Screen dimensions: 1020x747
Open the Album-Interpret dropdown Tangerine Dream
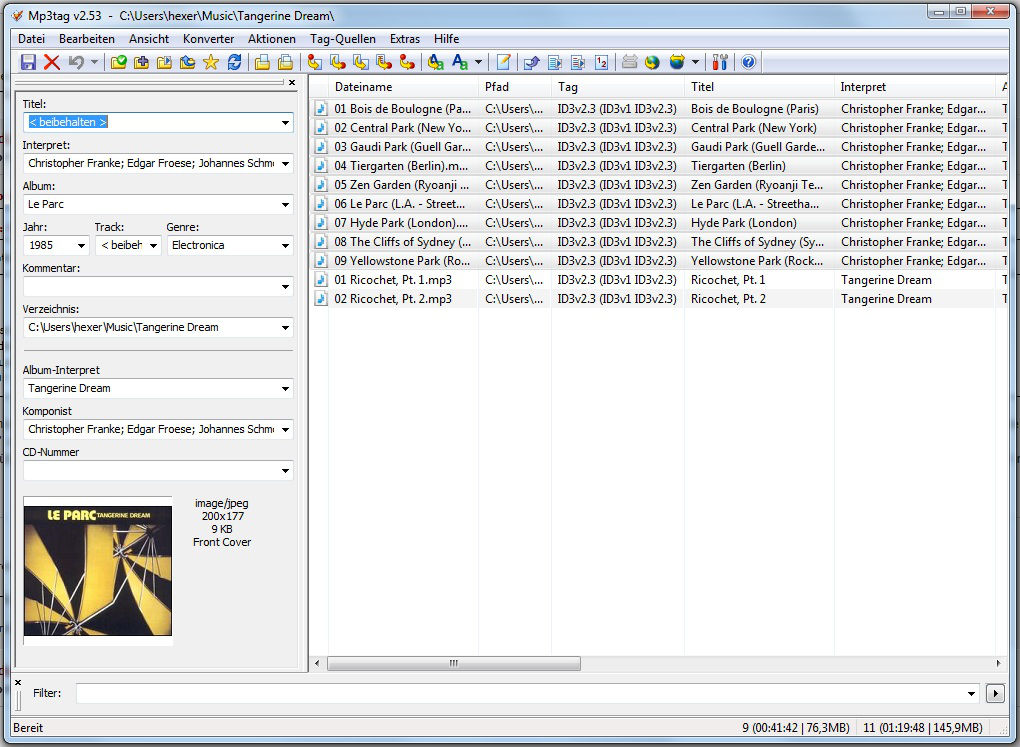pos(285,389)
